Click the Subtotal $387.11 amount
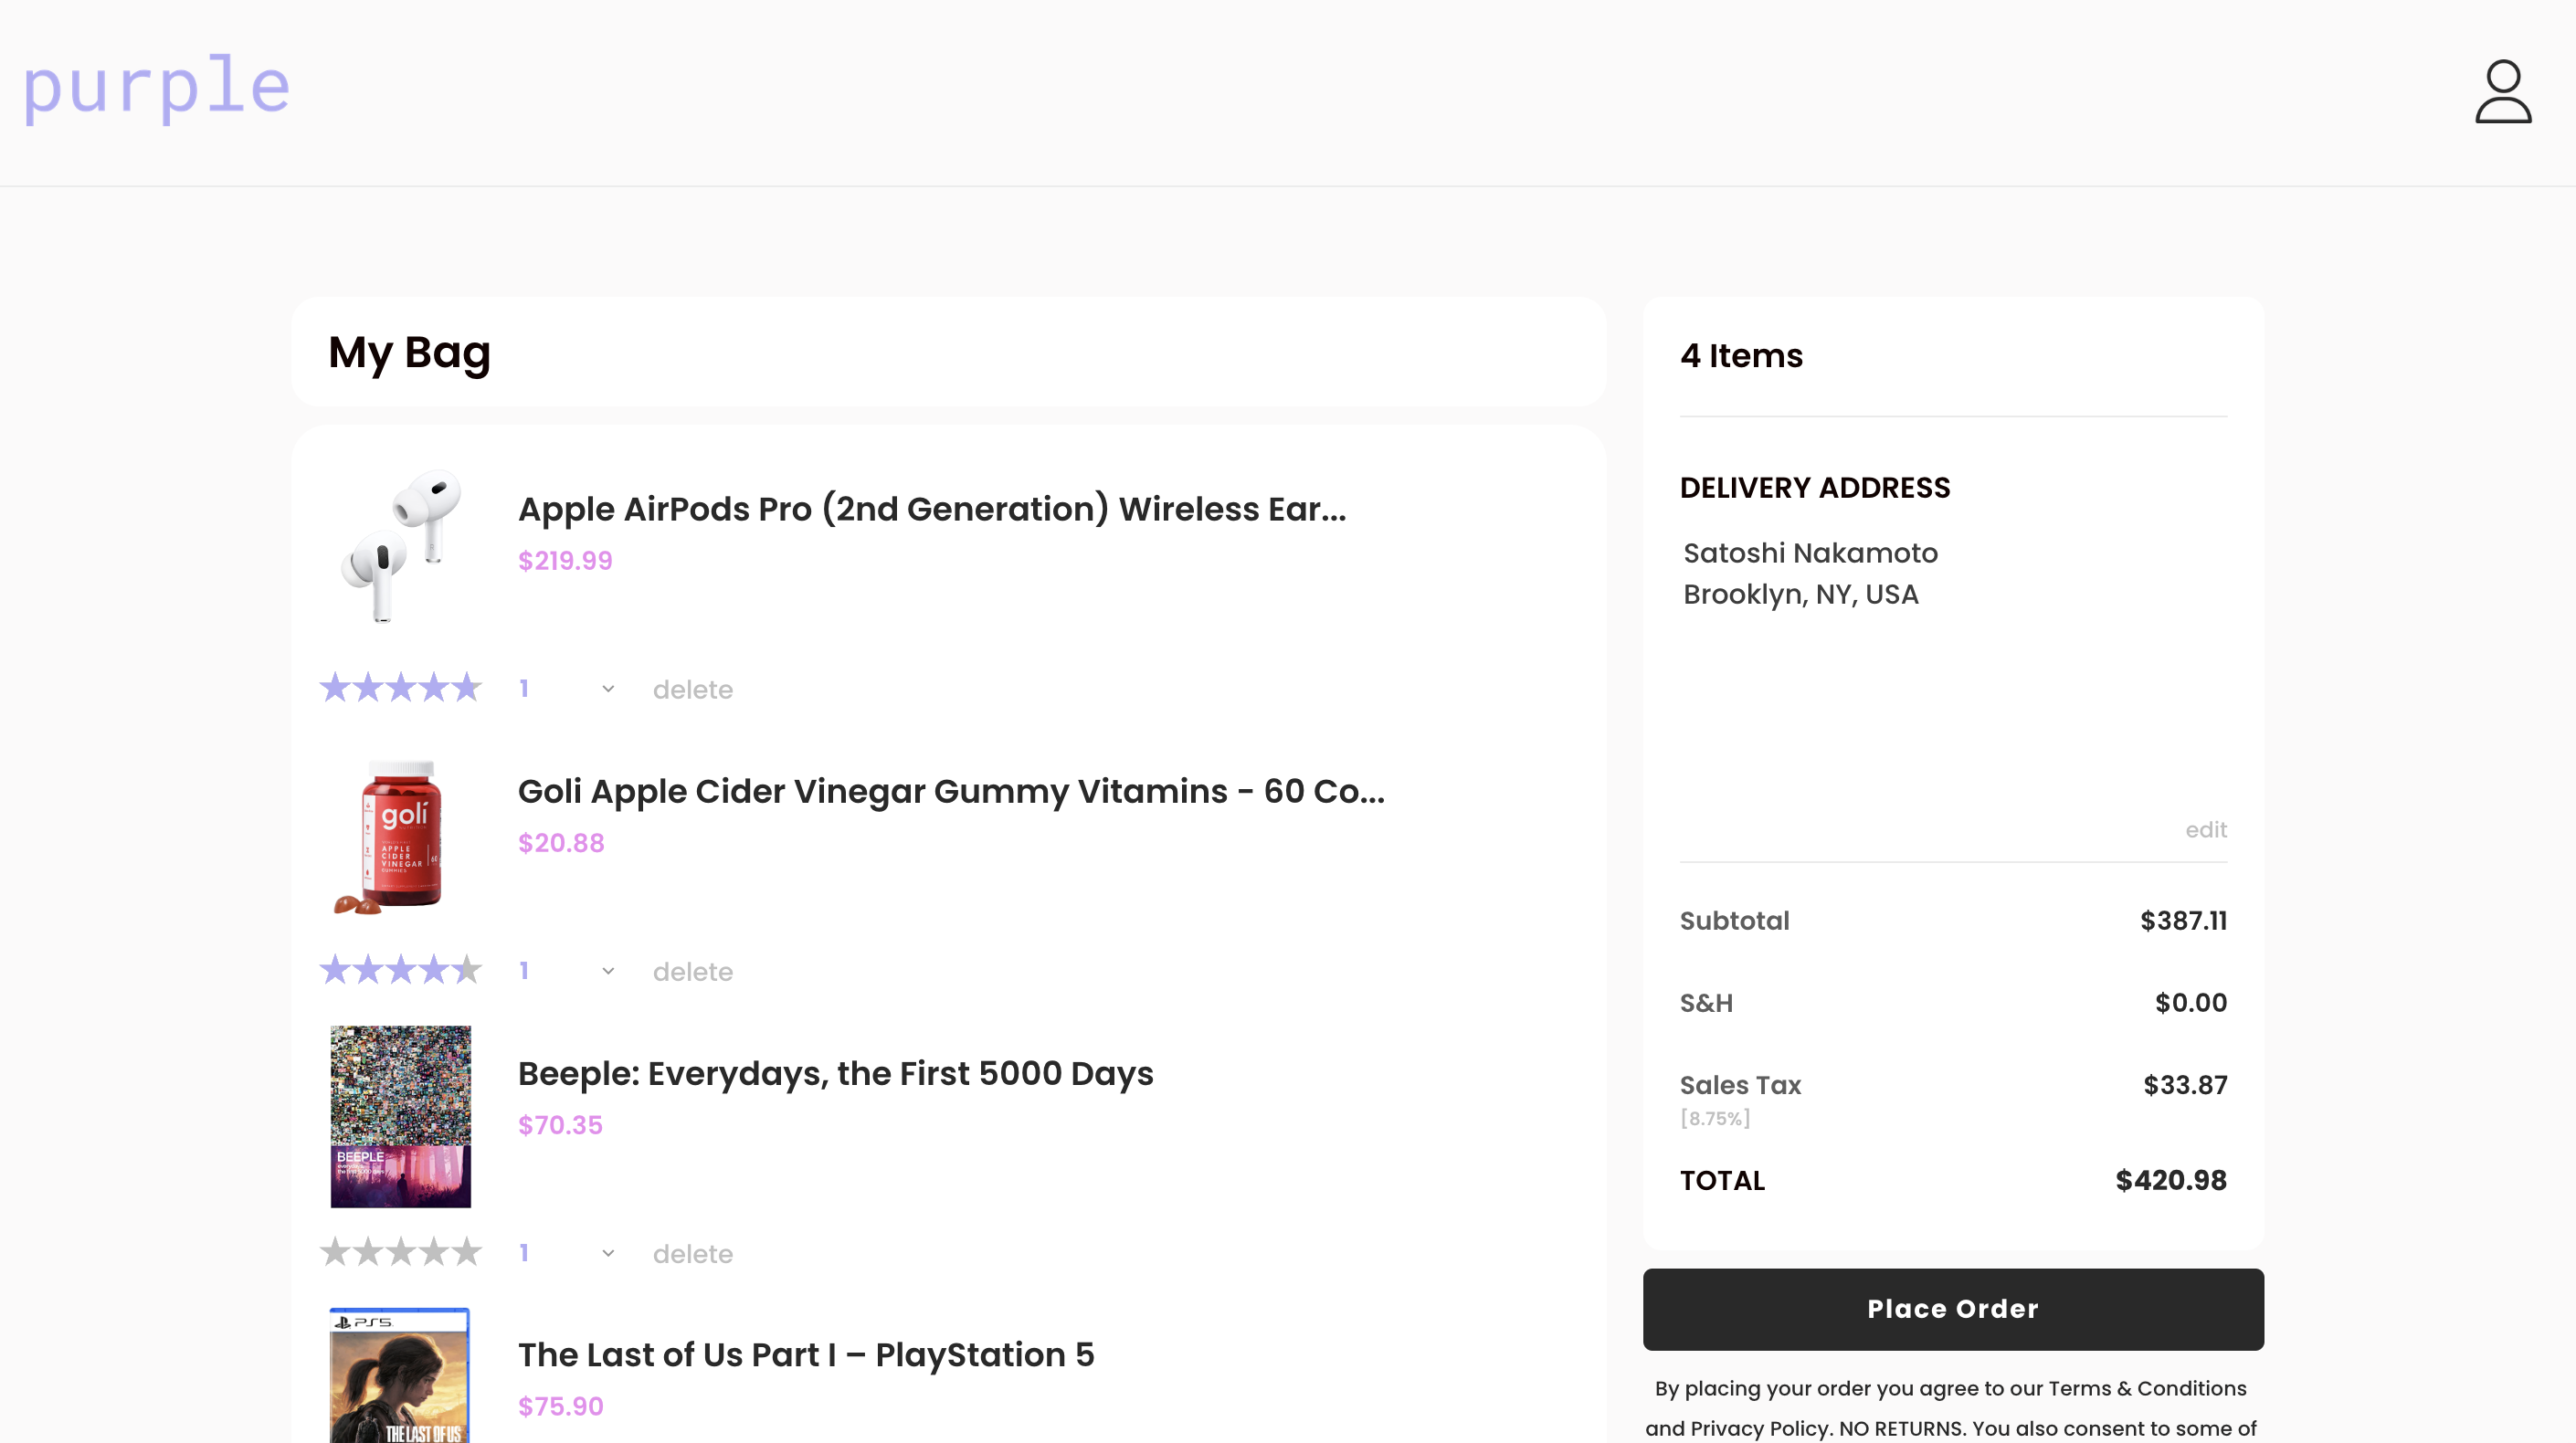2576x1443 pixels. coord(2184,921)
